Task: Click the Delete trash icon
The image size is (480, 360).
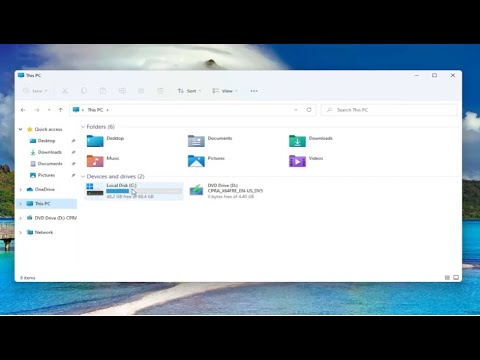Action: pos(160,91)
